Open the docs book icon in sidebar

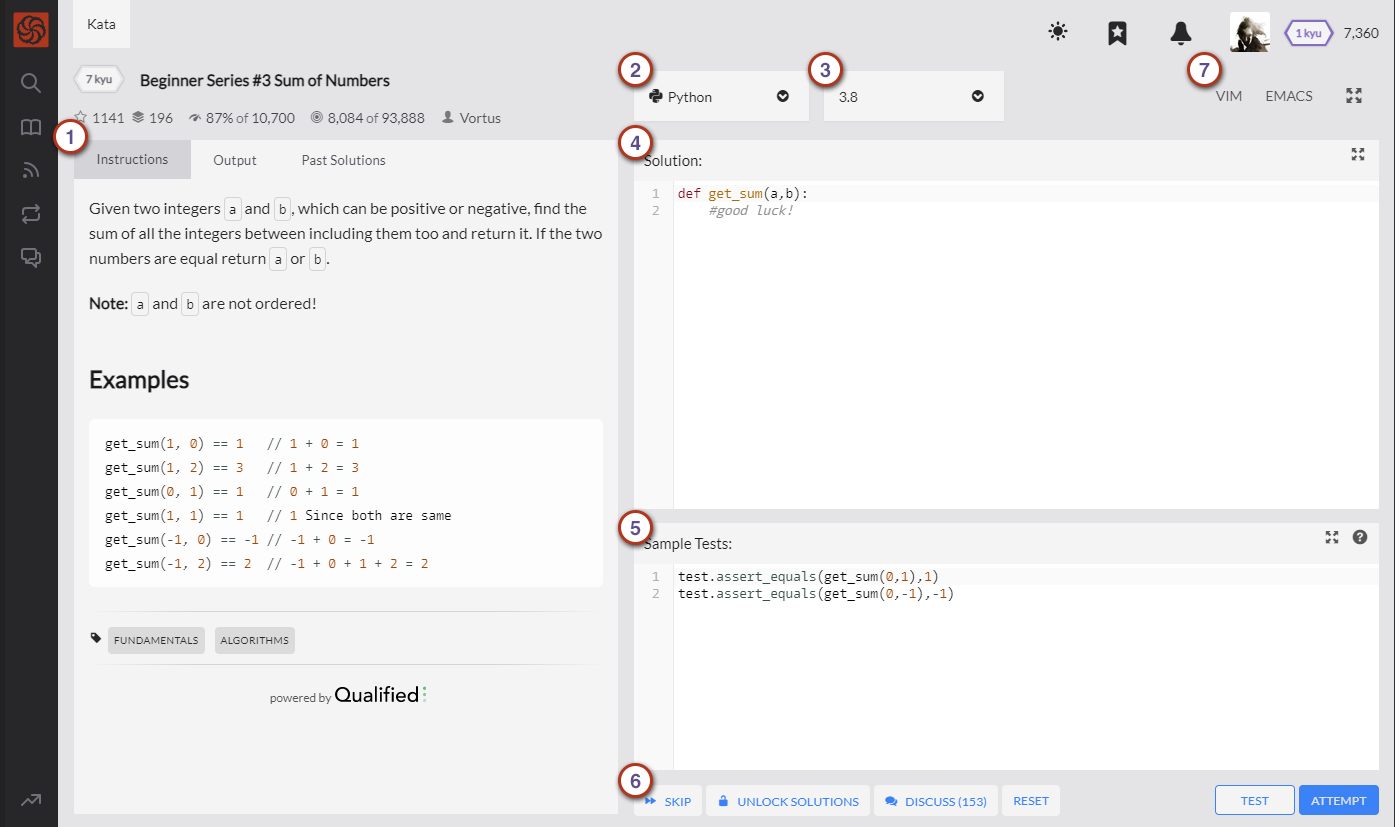[x=30, y=127]
